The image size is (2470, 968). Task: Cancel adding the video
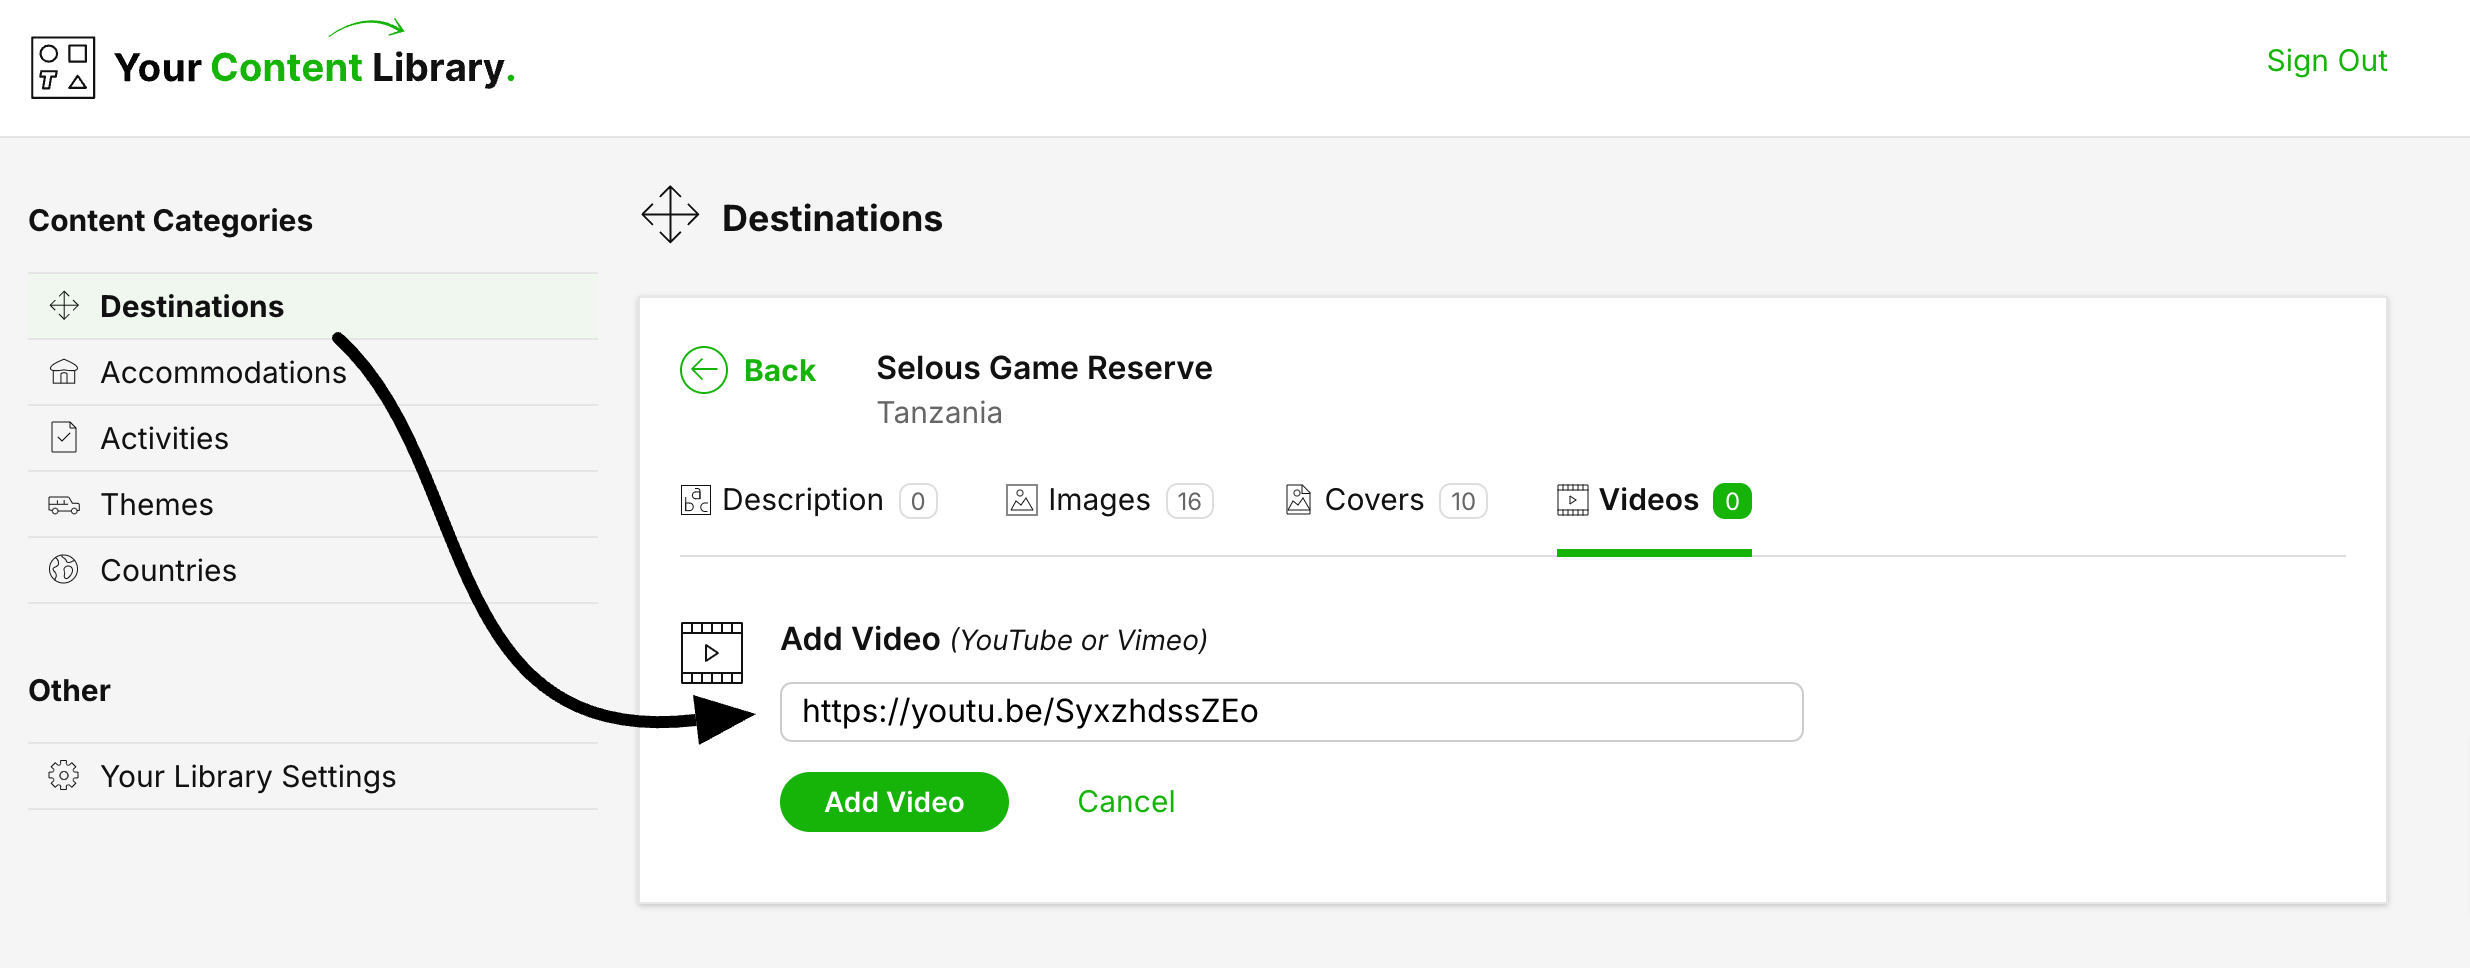[x=1126, y=802]
